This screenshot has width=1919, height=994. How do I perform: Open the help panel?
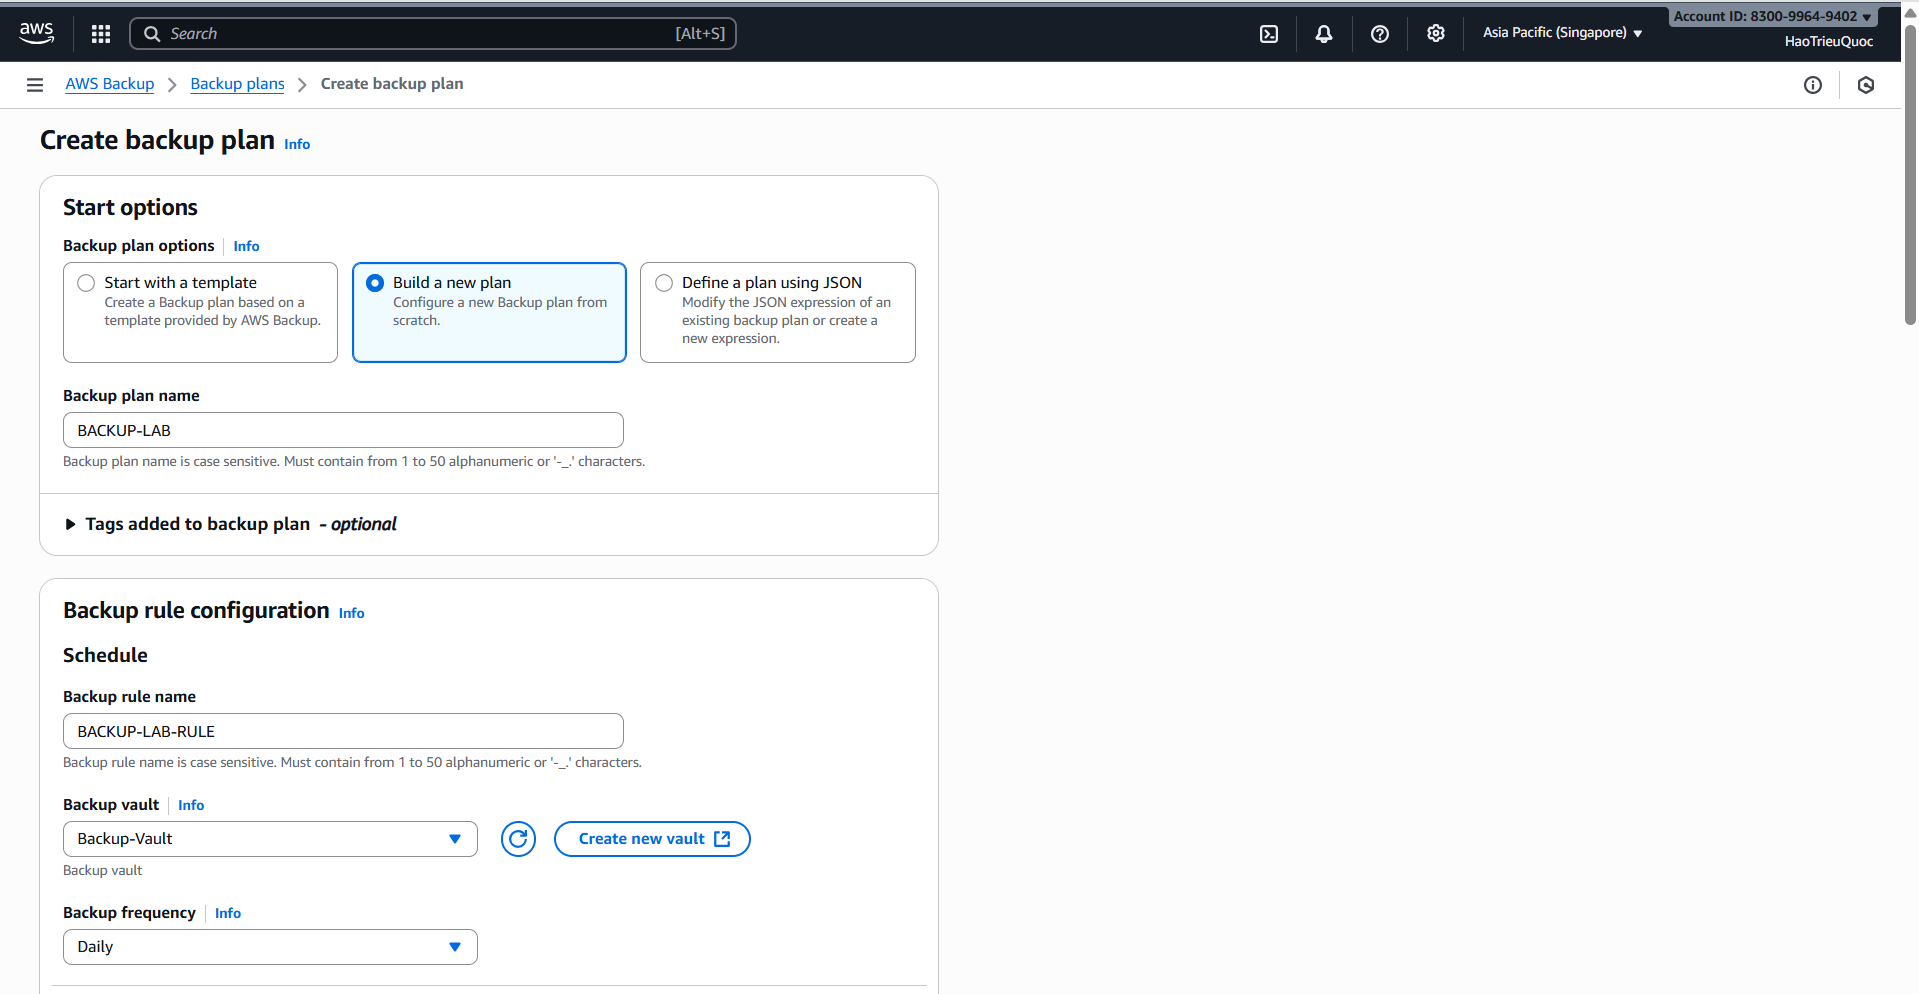click(1379, 33)
